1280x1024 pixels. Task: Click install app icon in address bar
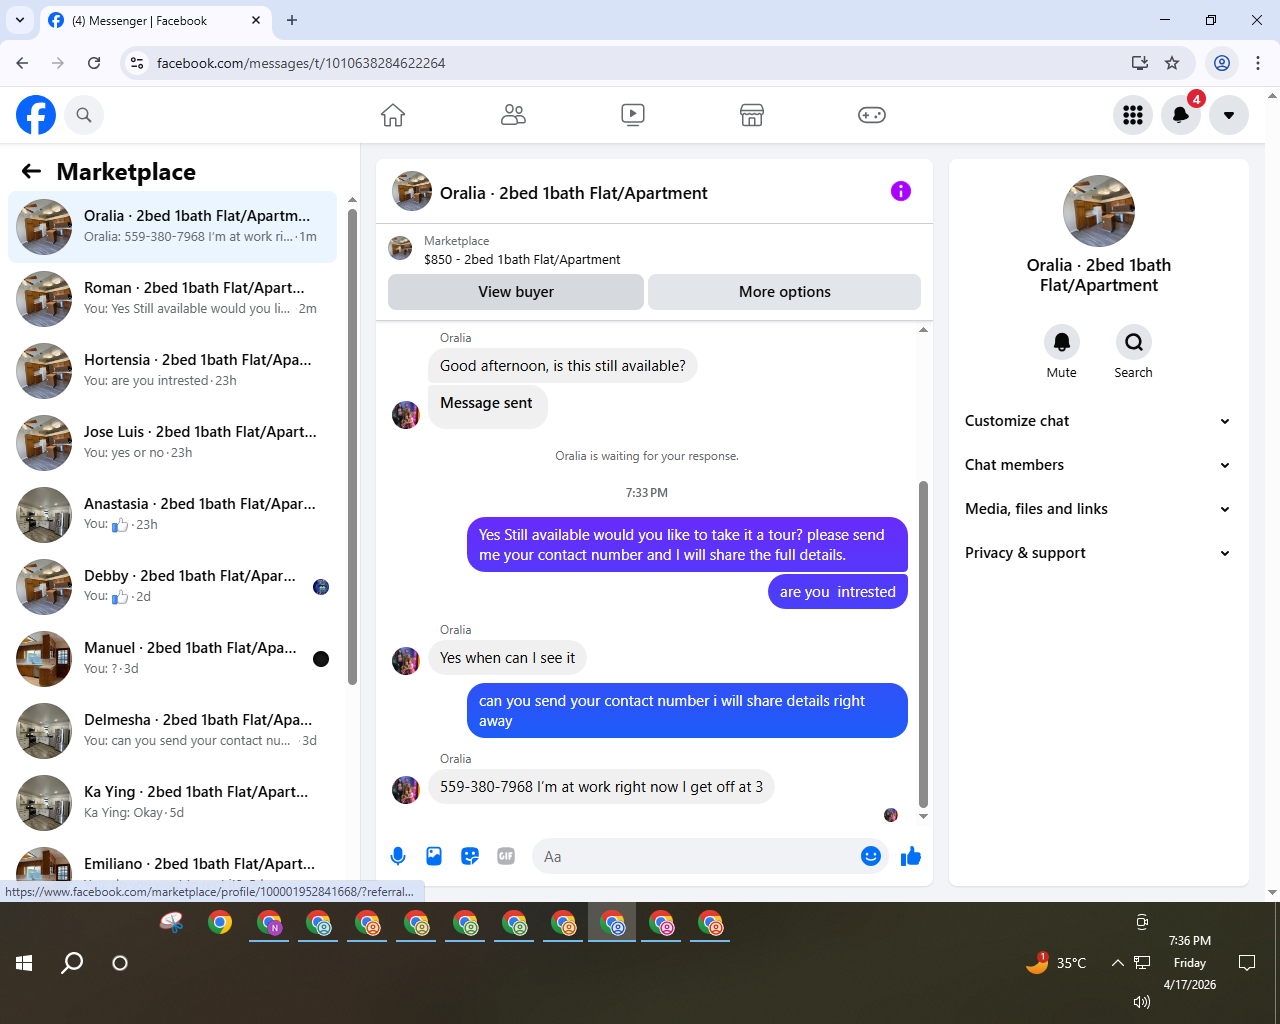pyautogui.click(x=1140, y=63)
